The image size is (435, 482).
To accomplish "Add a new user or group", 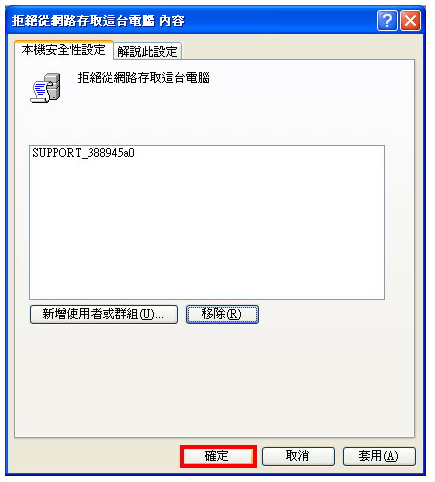I will [104, 314].
